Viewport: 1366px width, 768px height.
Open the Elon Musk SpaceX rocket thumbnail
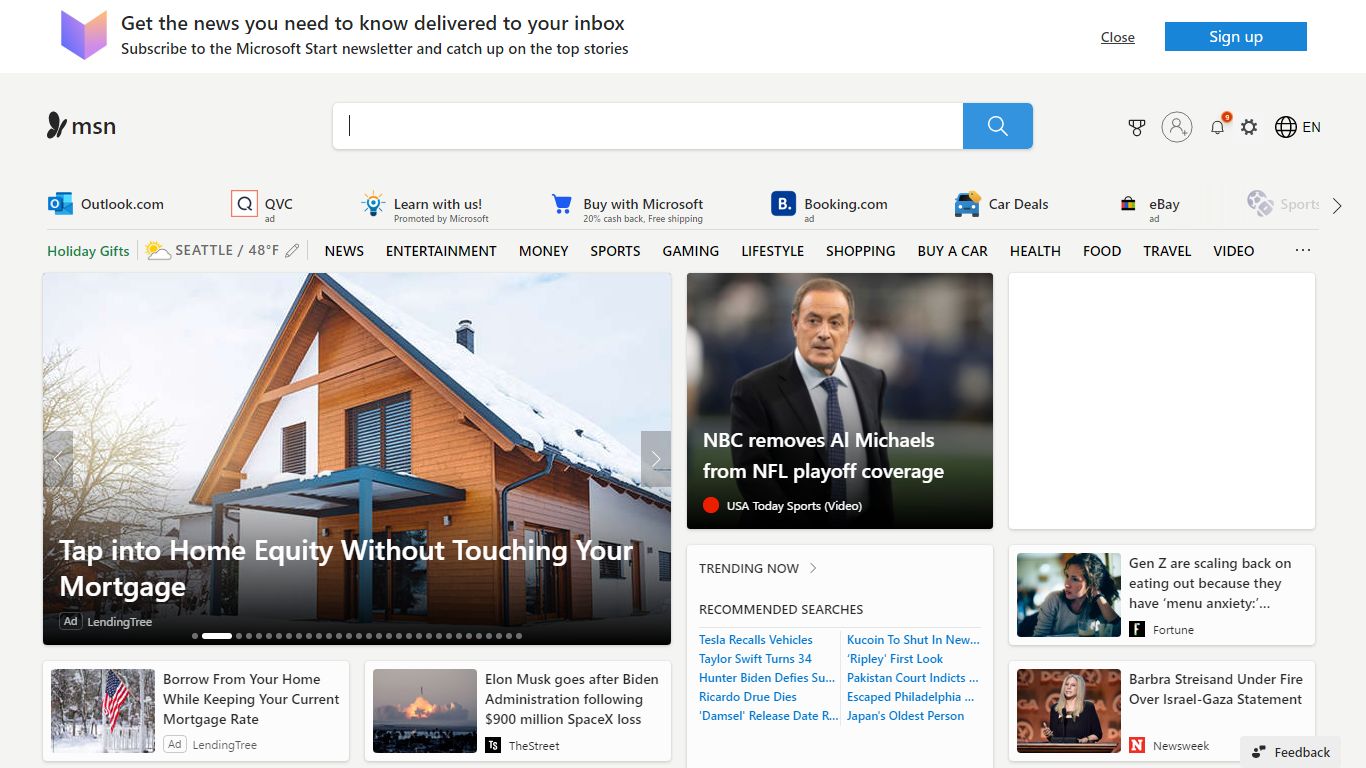[425, 711]
